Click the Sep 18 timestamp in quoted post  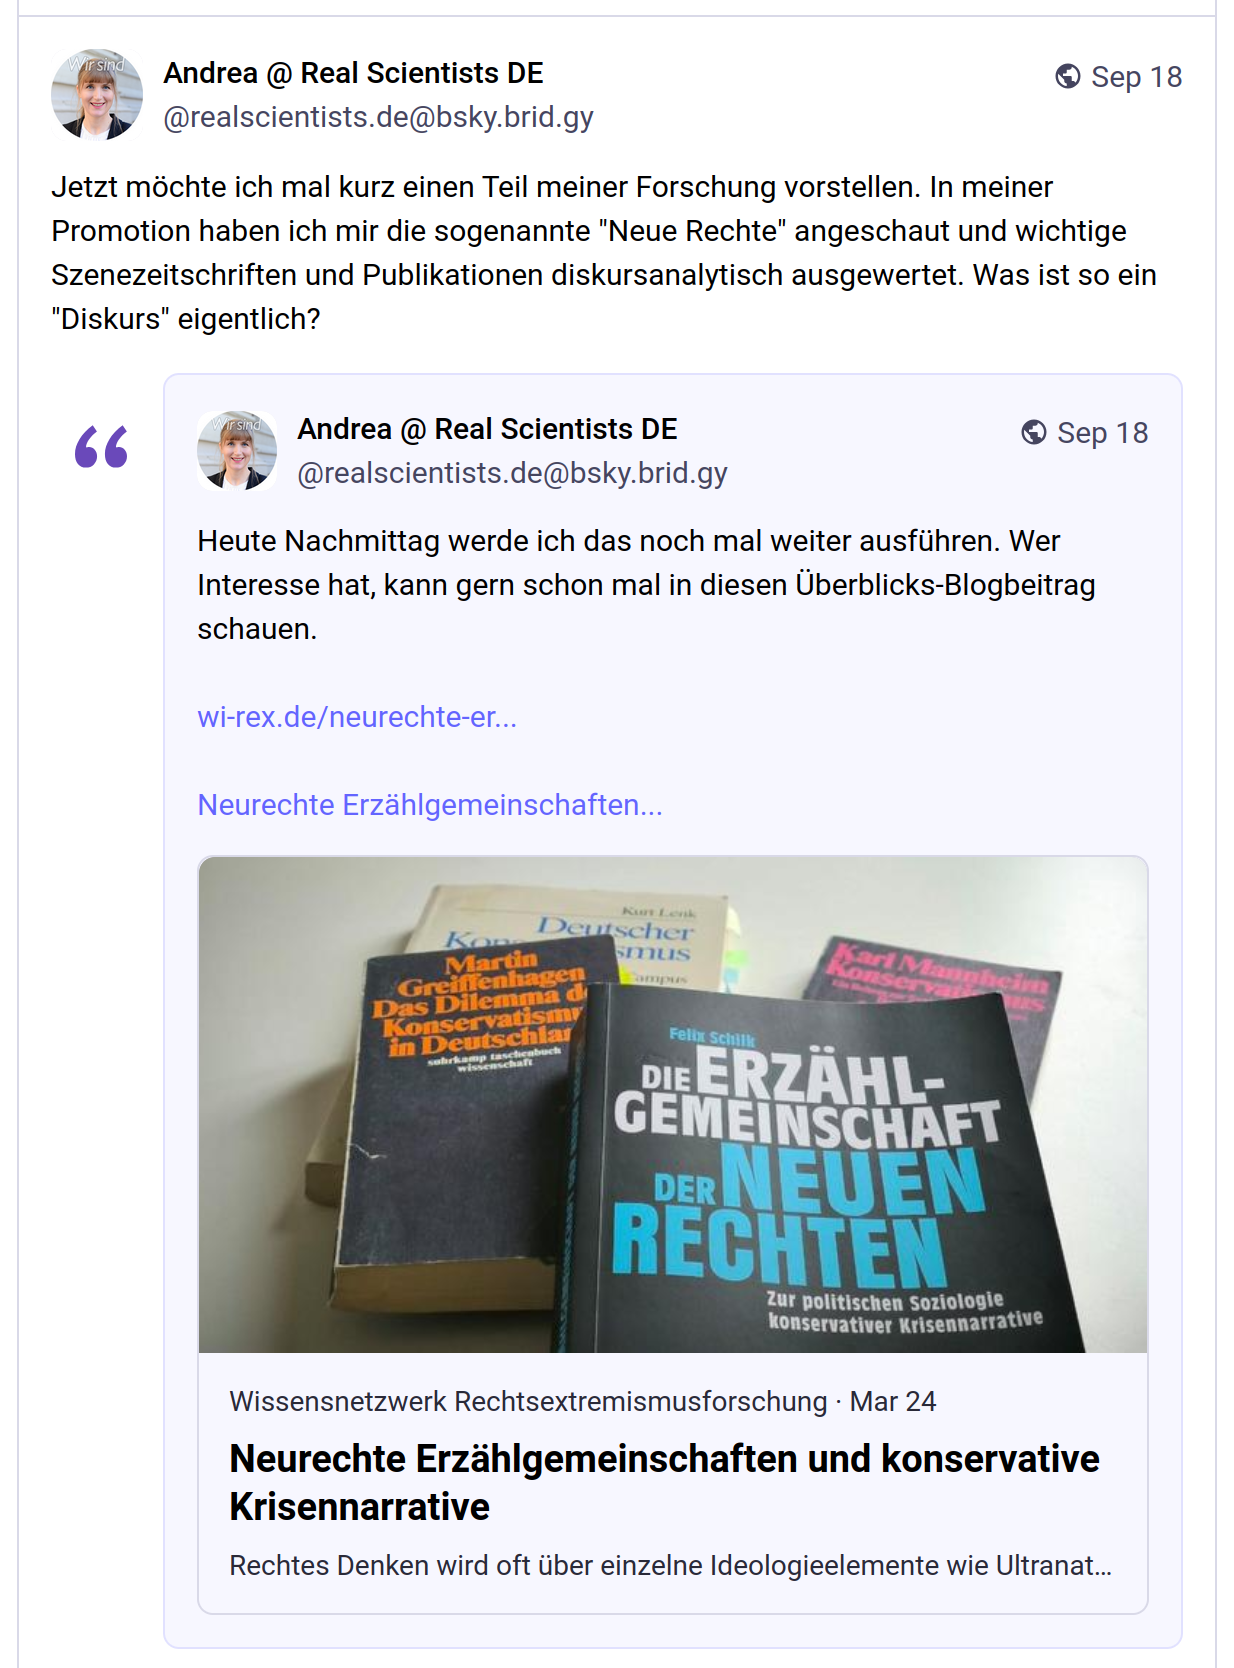click(1102, 433)
